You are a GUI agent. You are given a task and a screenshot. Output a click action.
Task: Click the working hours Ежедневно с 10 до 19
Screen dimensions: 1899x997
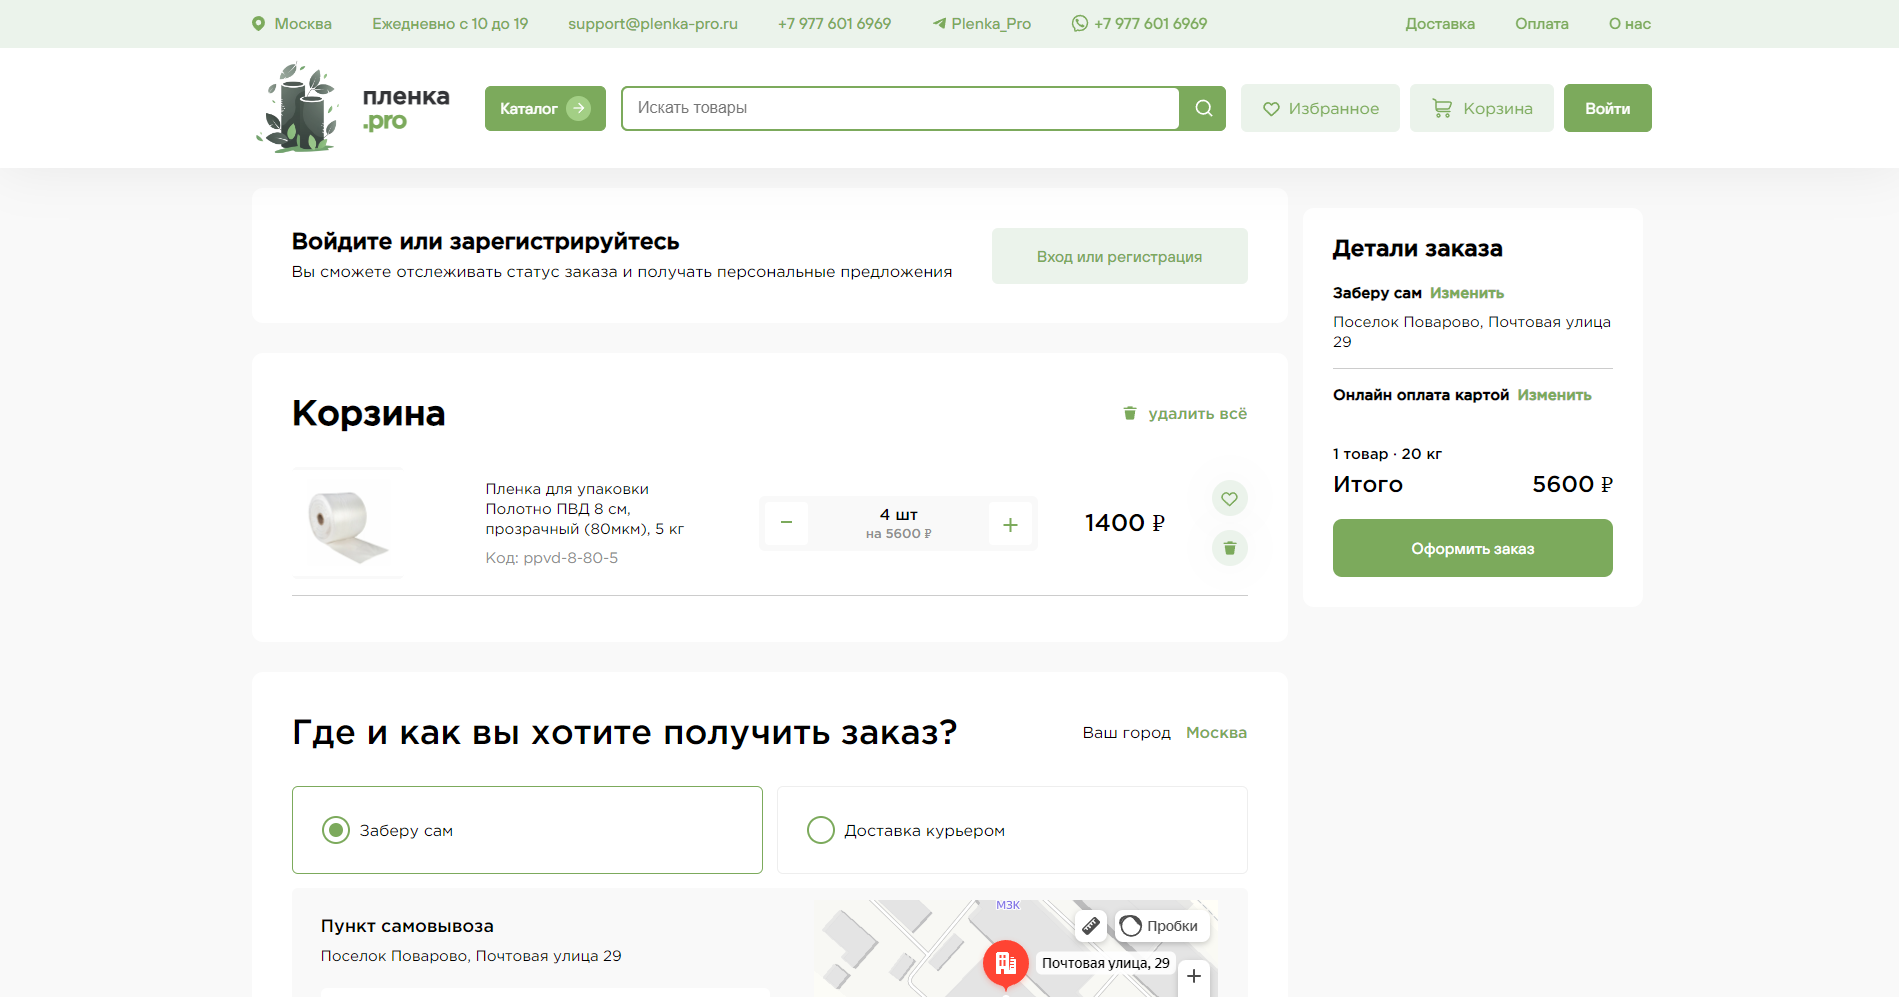[450, 24]
